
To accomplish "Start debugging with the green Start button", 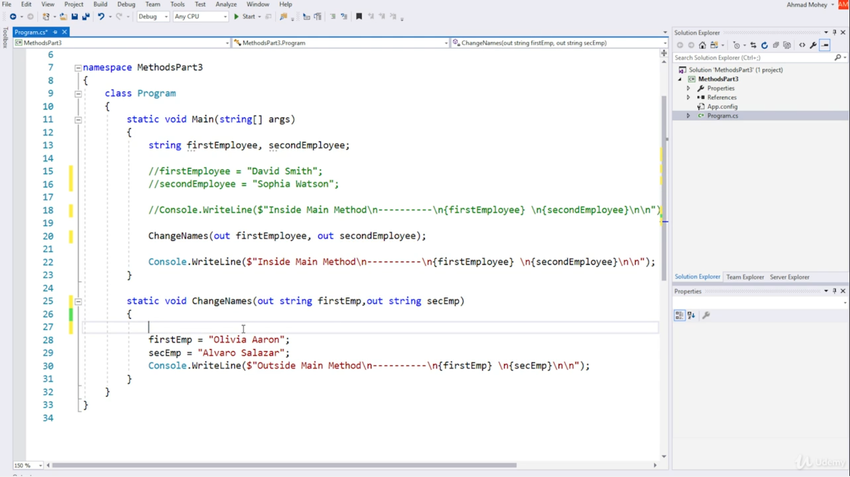I will (x=244, y=17).
